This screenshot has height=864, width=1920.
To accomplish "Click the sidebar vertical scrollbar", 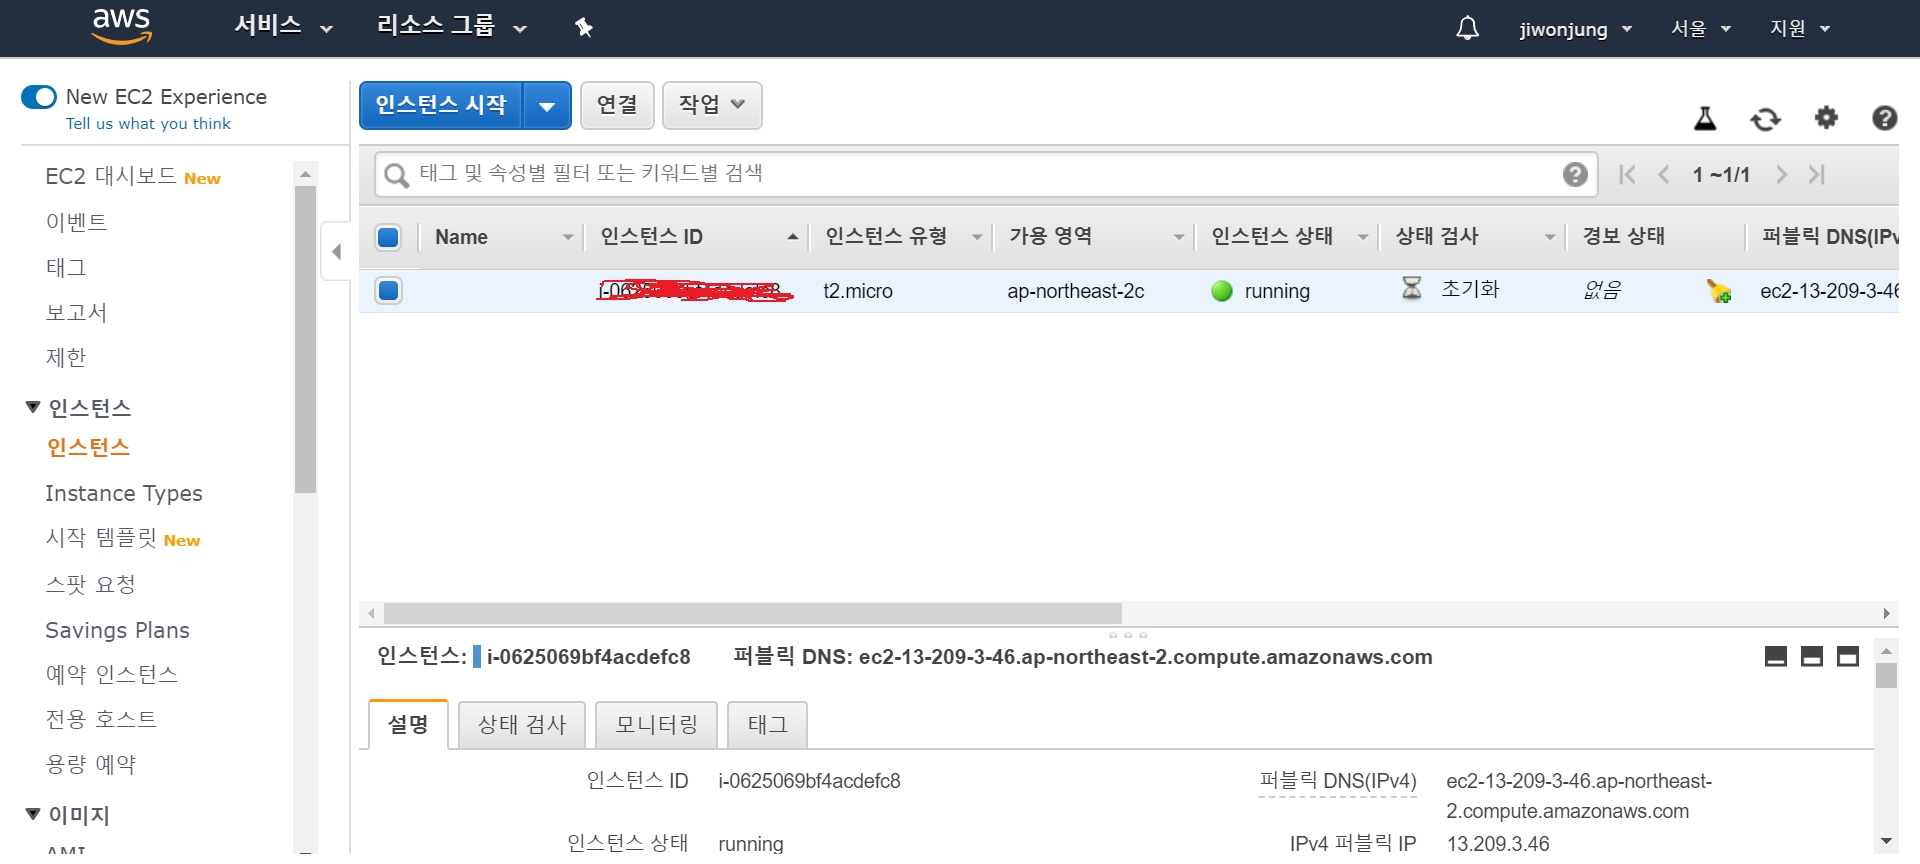I will (305, 339).
